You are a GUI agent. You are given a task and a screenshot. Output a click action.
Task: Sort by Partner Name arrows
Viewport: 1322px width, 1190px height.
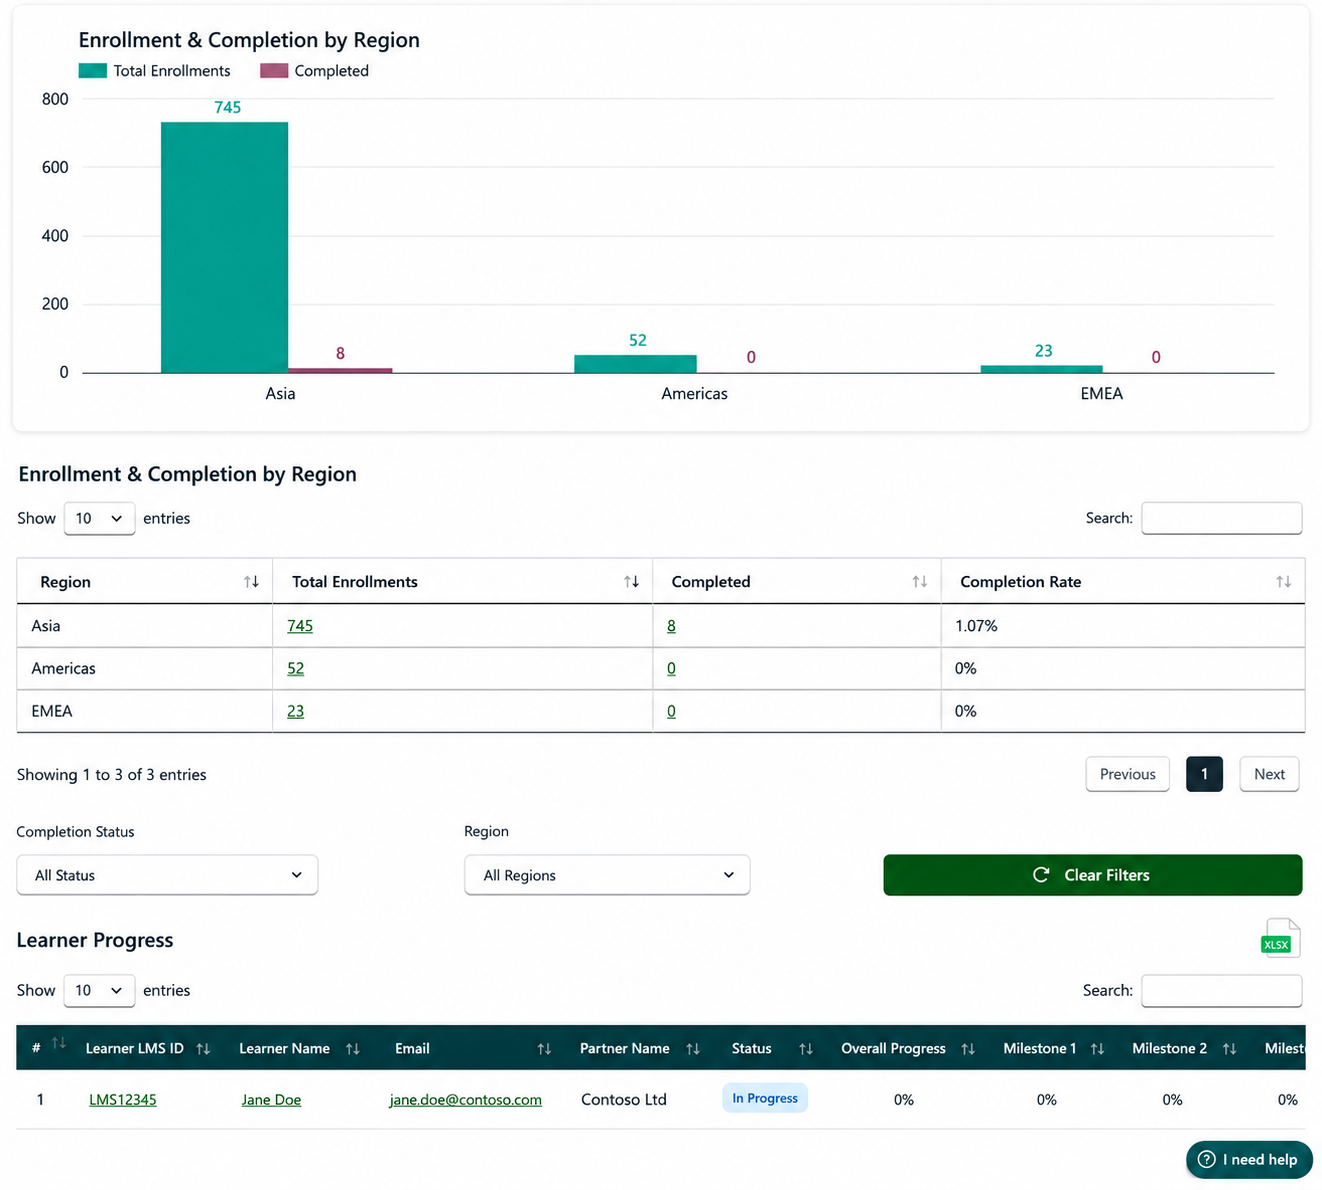click(x=693, y=1049)
